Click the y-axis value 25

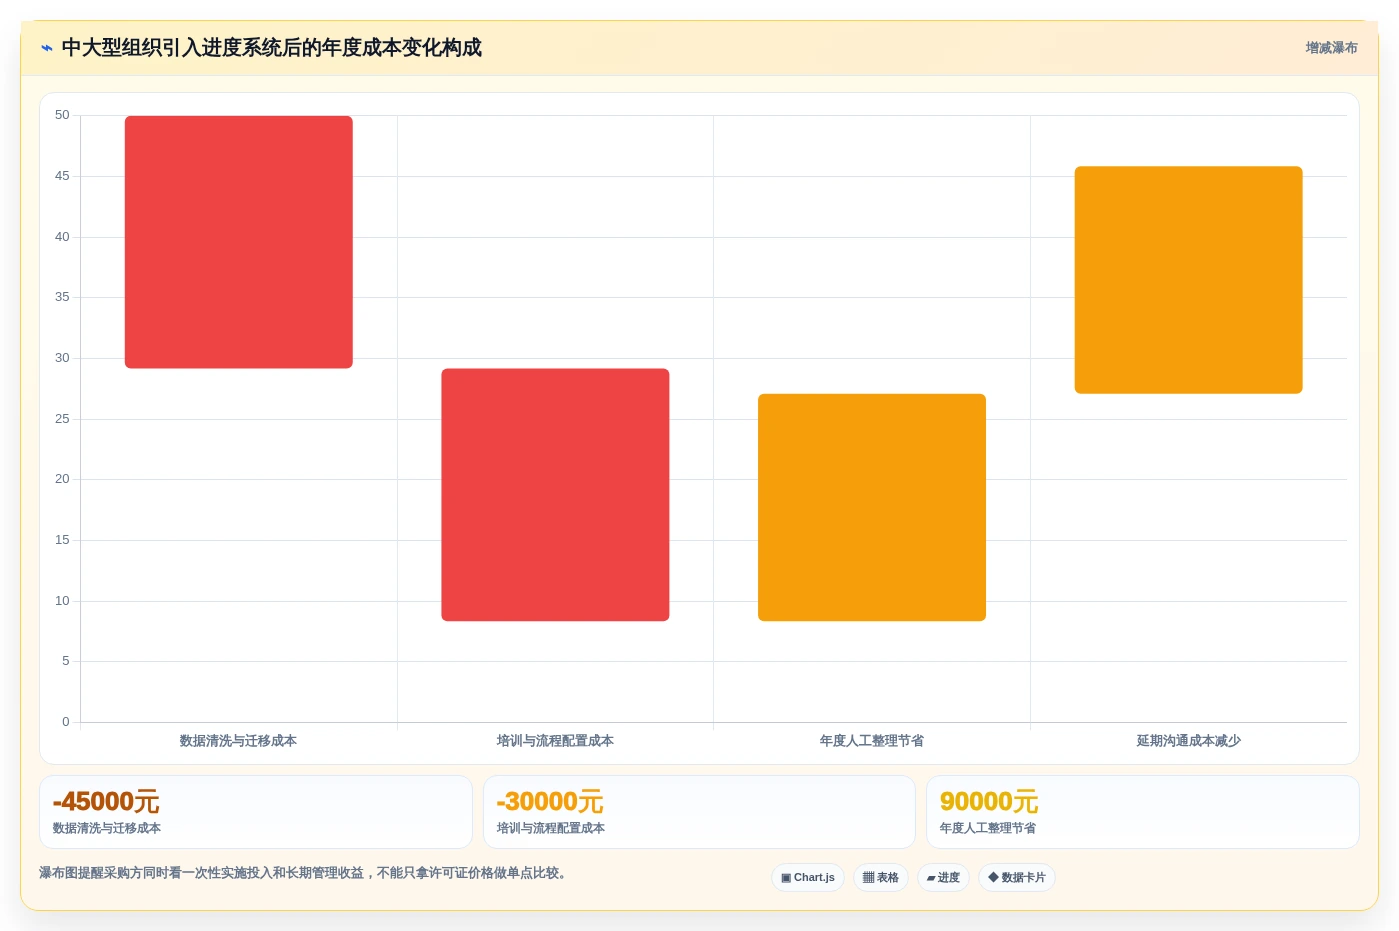[x=62, y=419]
